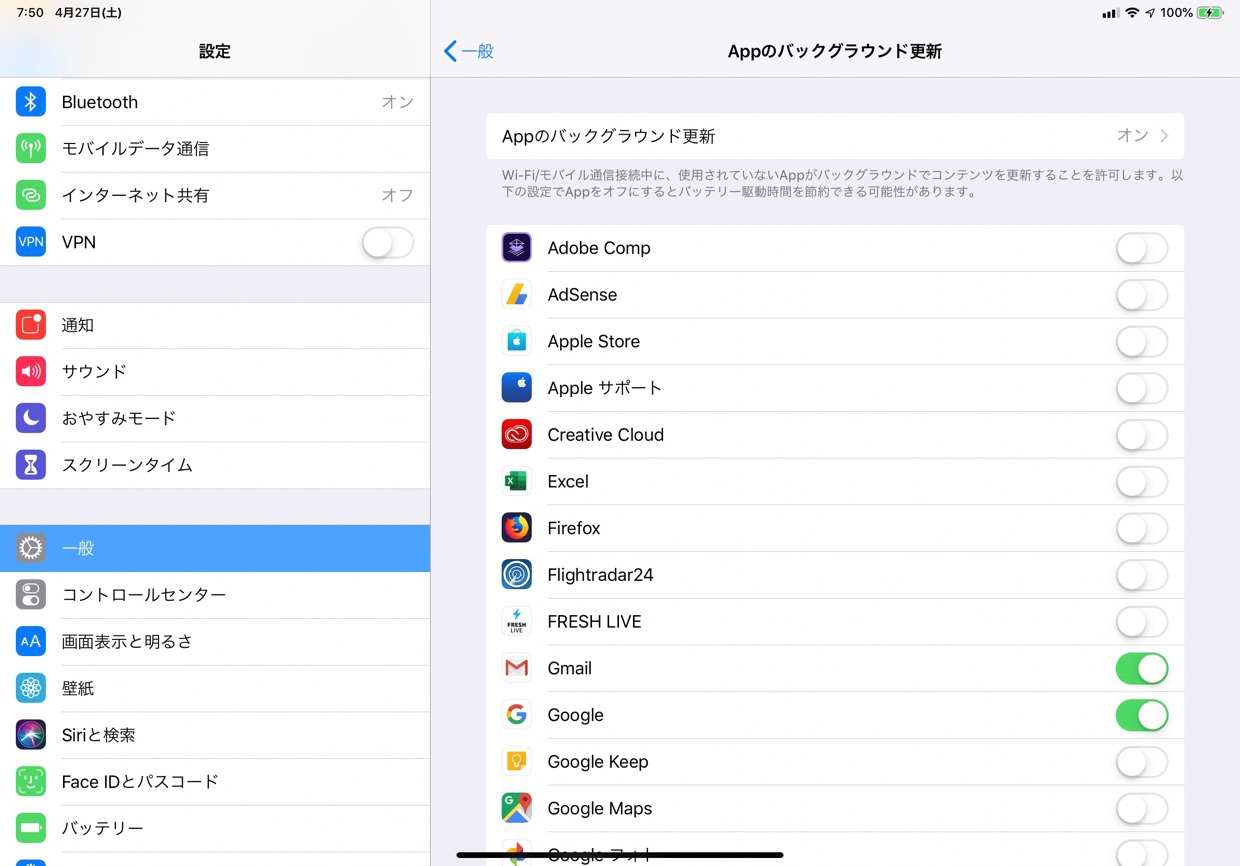1240x866 pixels.
Task: Tap the personal hotspot link icon
Action: tap(31, 195)
